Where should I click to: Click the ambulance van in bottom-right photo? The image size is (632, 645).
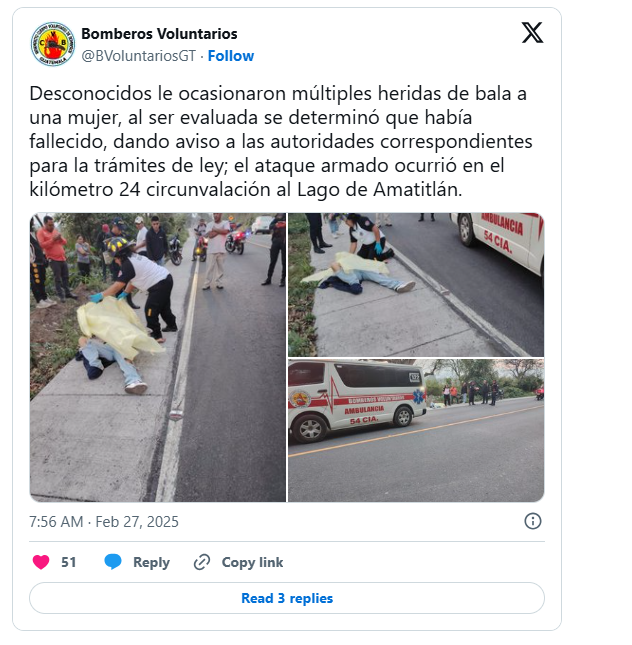357,400
